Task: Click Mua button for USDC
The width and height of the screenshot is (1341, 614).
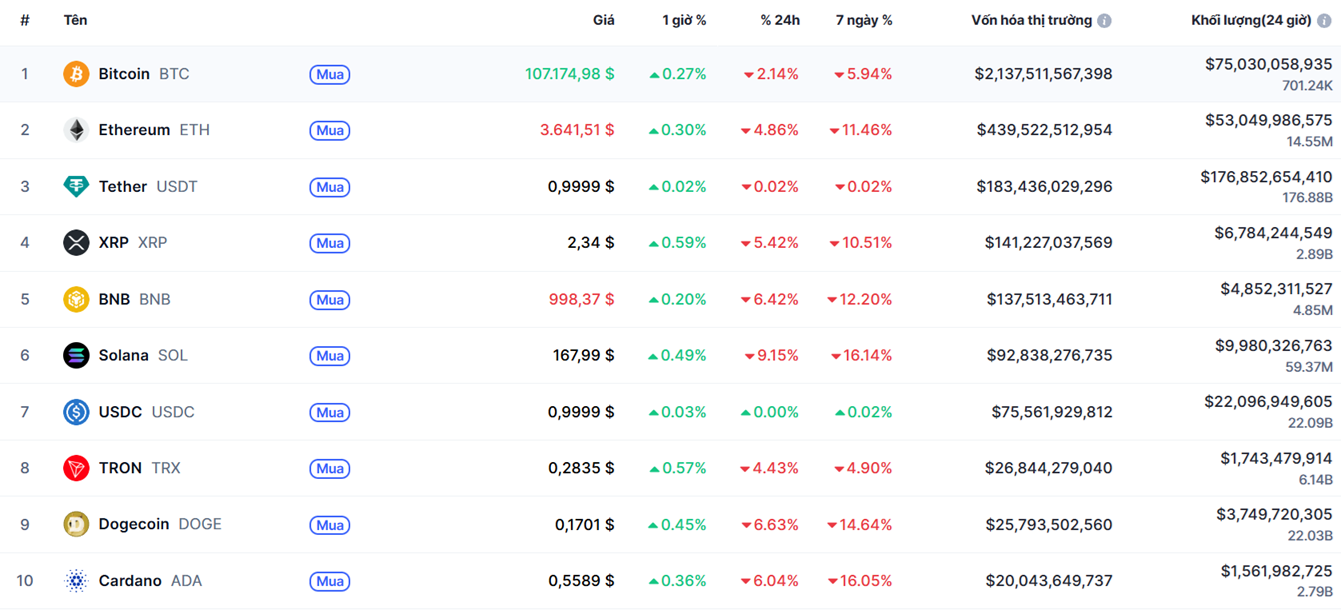Action: pyautogui.click(x=329, y=412)
